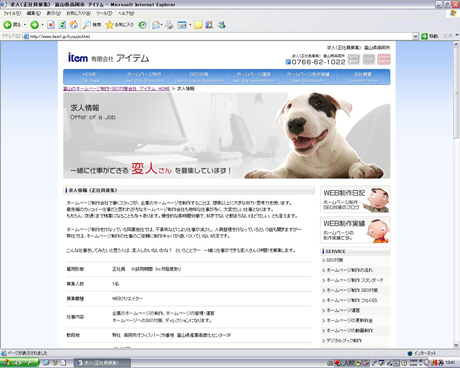Open the Search magnifier toolbar button

click(92, 25)
